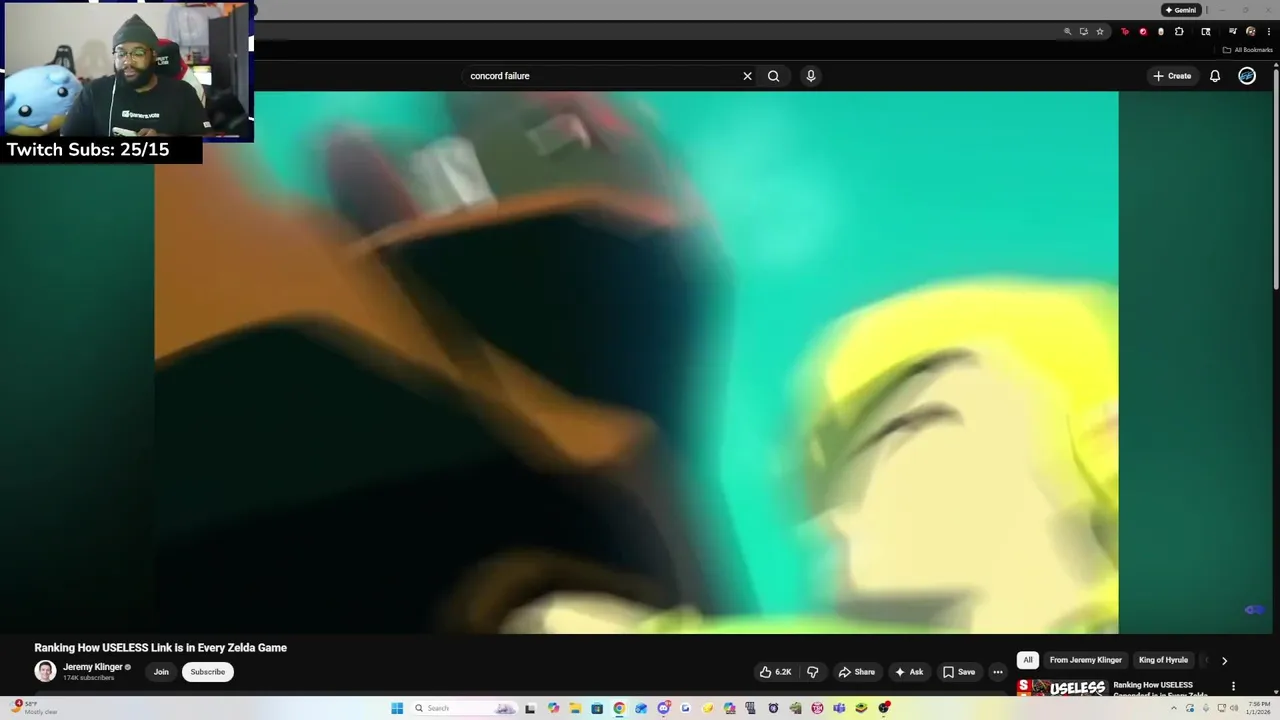Click the webcam overlay video feed
The width and height of the screenshot is (1280, 720).
[x=127, y=69]
